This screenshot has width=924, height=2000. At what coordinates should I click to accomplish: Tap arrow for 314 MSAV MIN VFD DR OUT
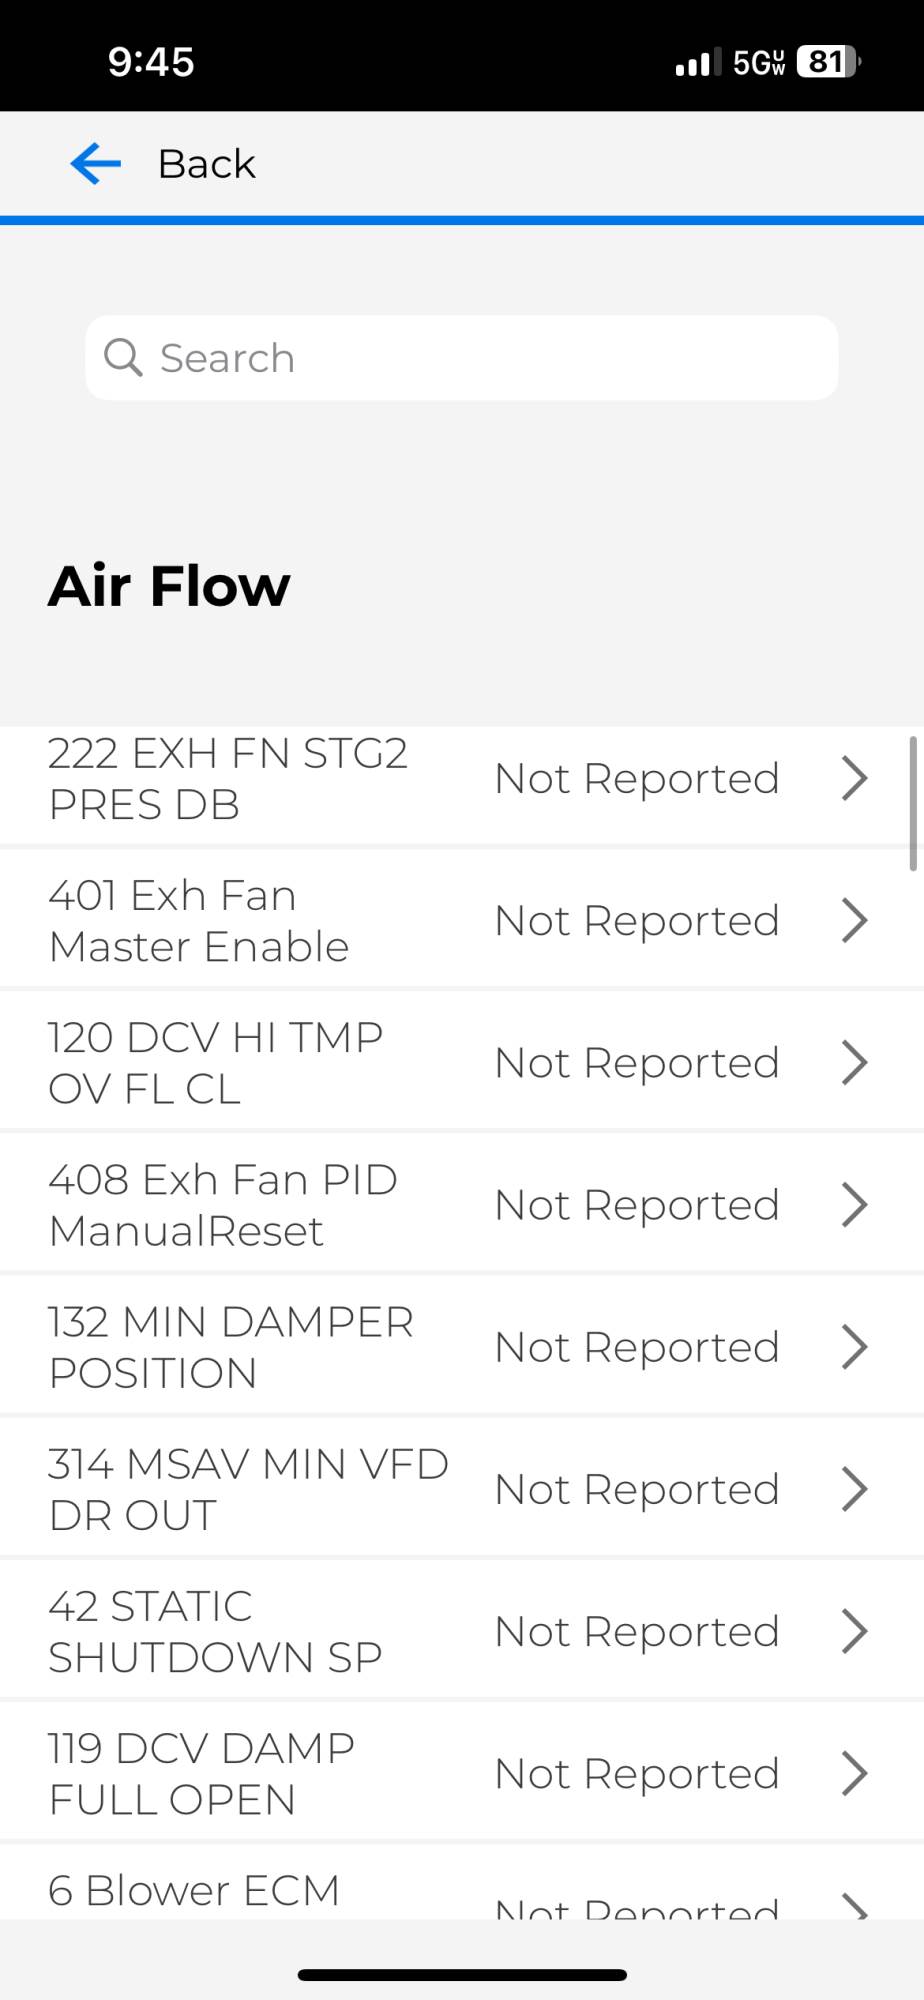coord(854,1488)
